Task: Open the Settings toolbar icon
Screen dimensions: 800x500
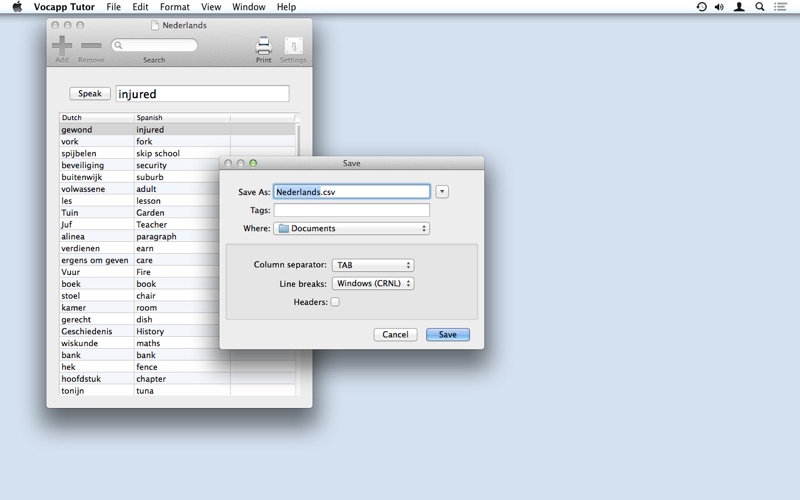Action: tap(293, 46)
